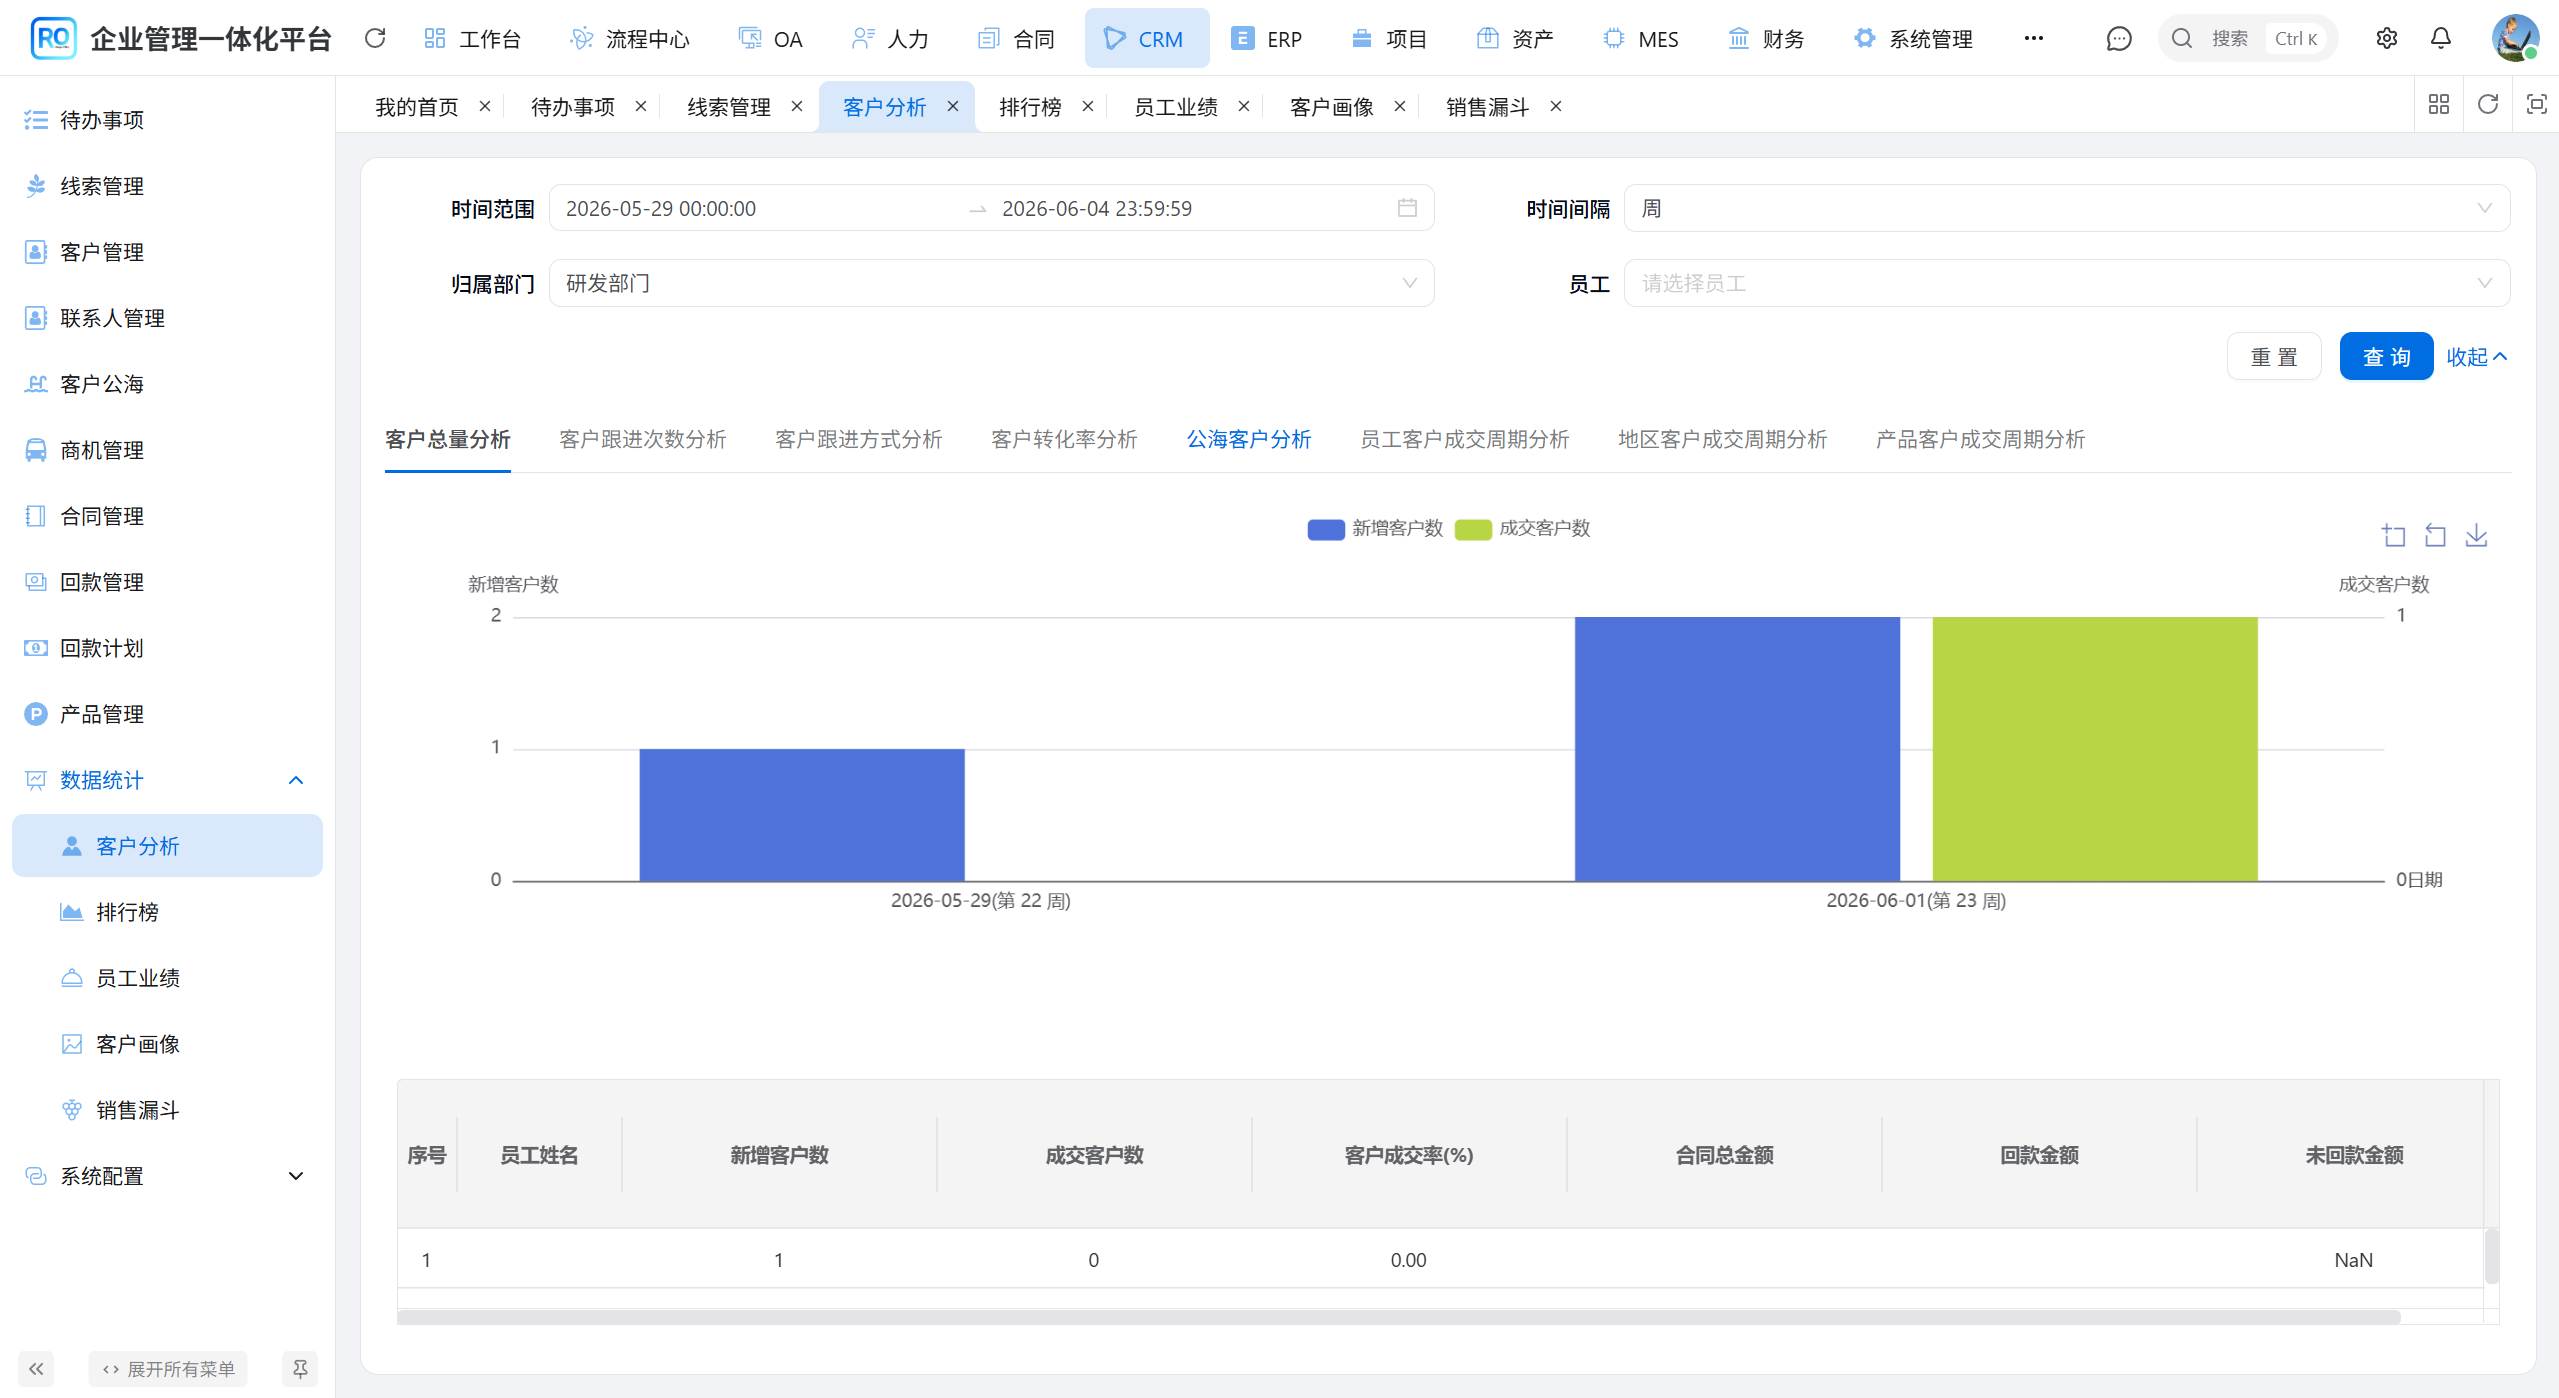
Task: Expand the 系统配置 sidebar group
Action: pyautogui.click(x=167, y=1176)
